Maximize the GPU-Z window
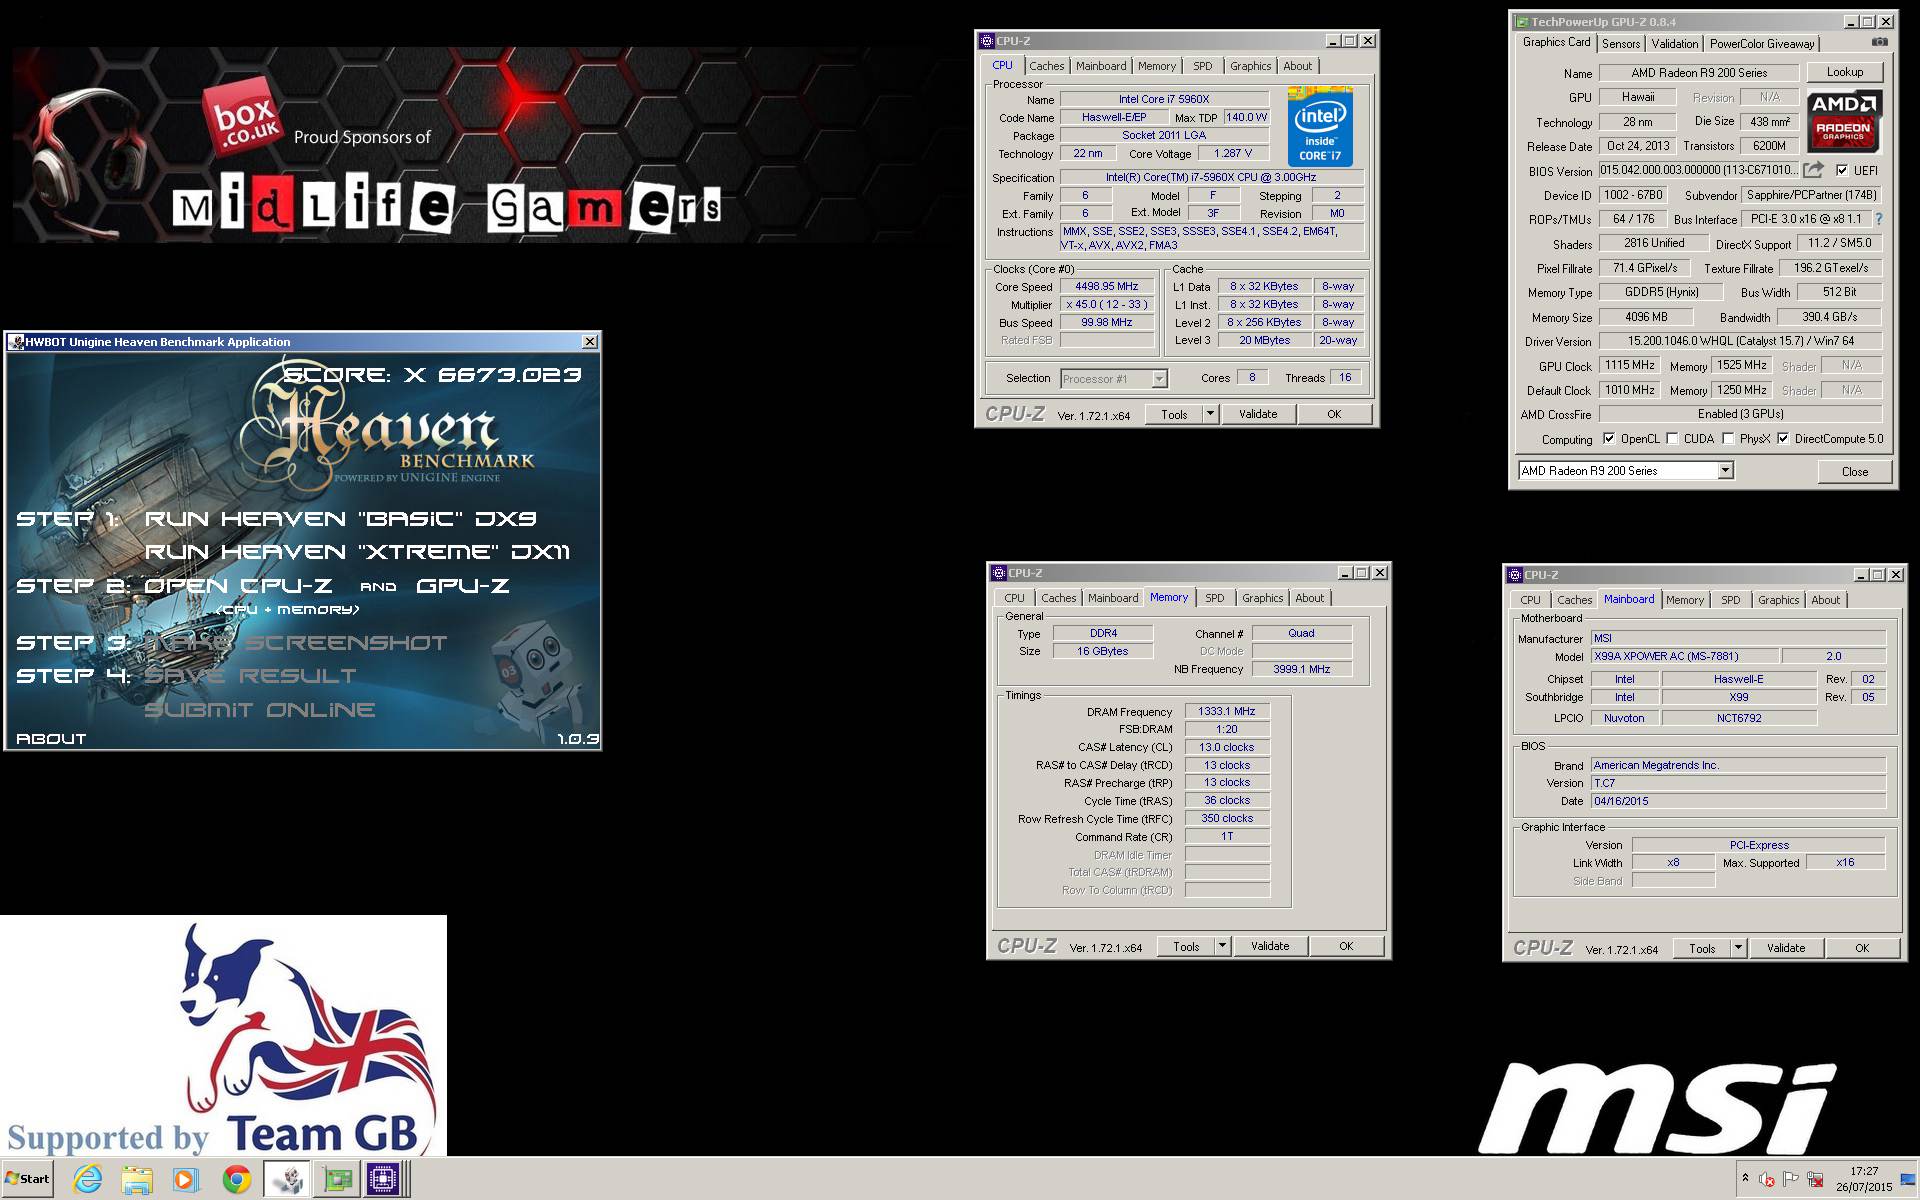 click(x=1868, y=21)
